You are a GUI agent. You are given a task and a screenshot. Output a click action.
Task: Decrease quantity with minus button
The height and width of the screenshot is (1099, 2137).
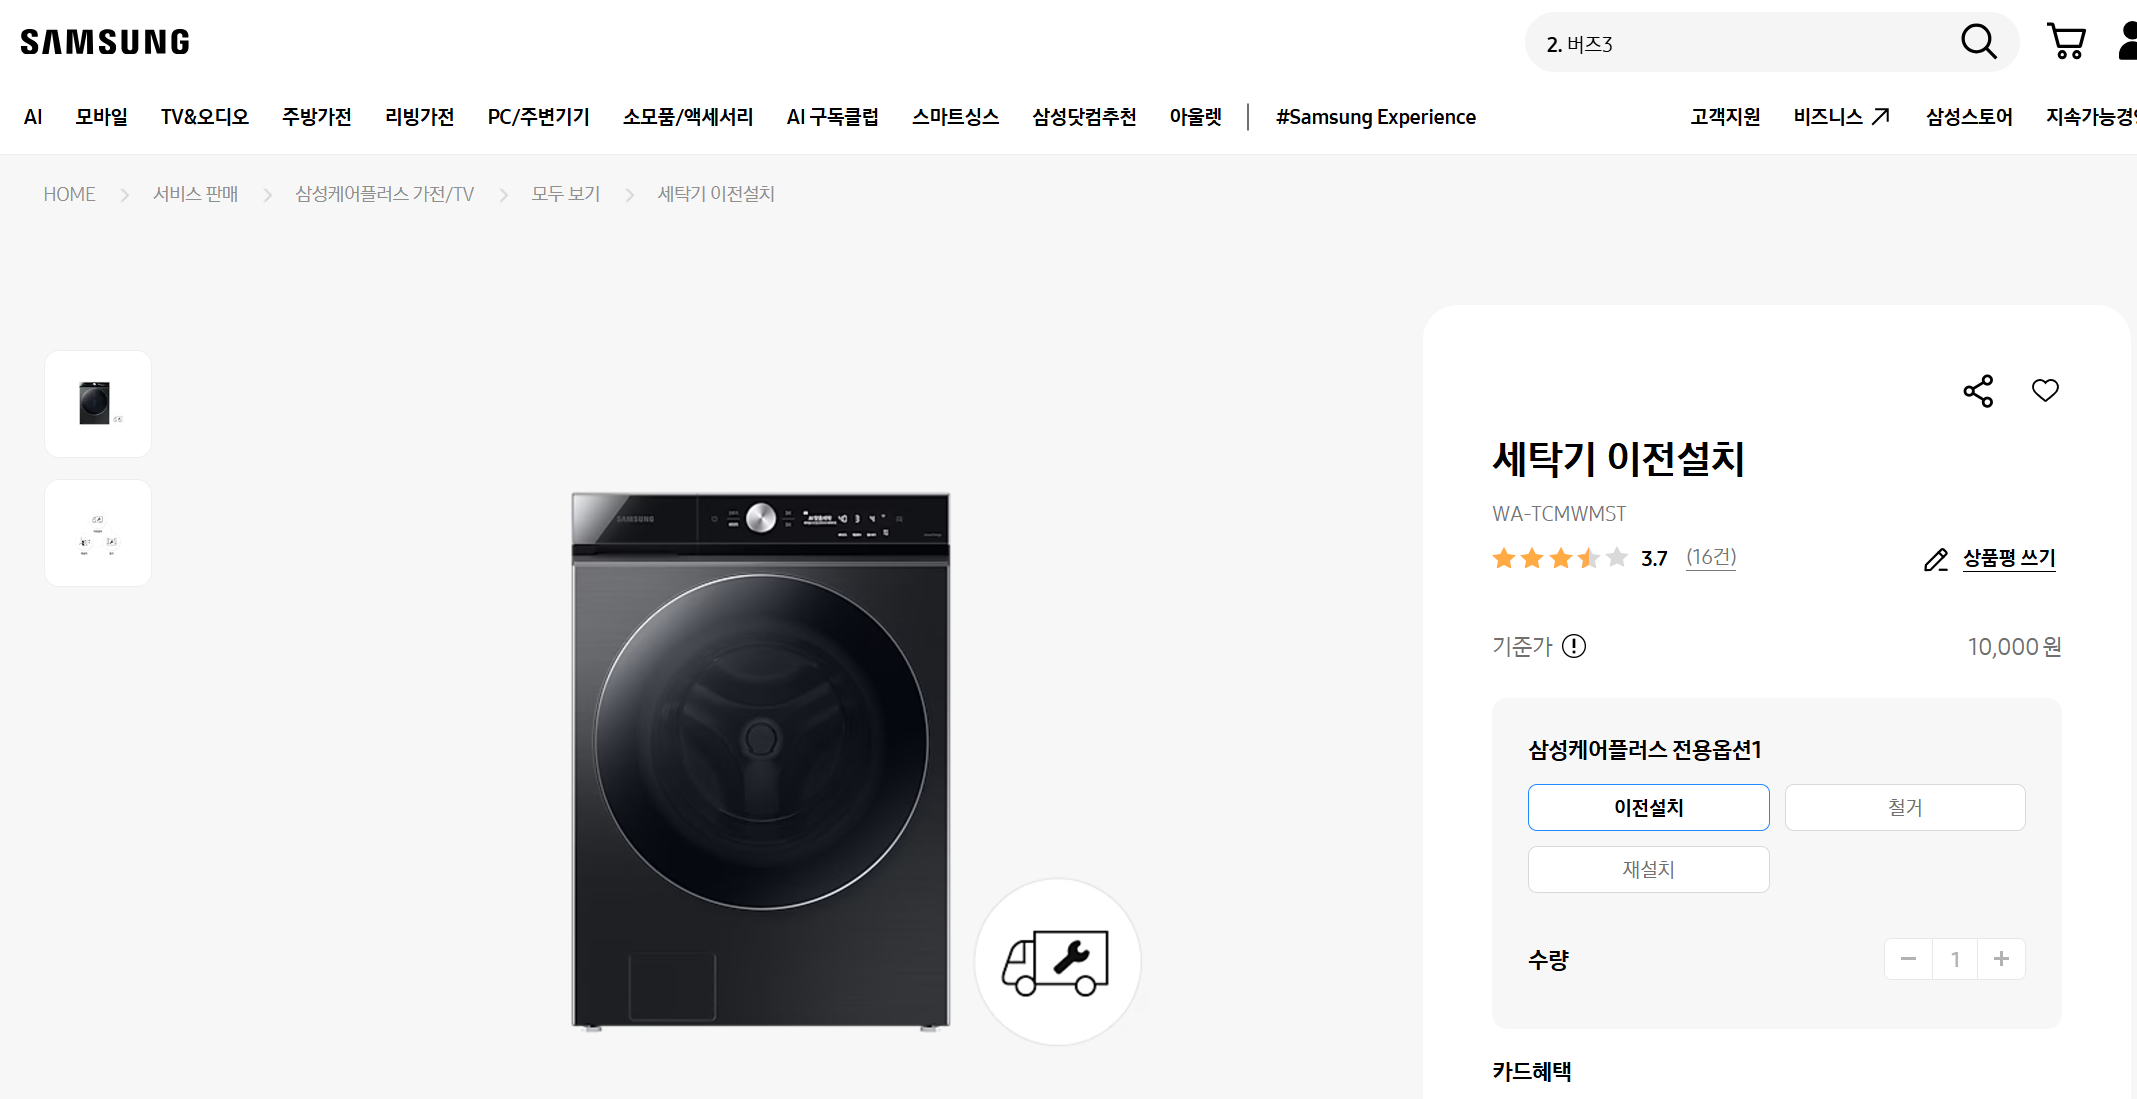click(1908, 959)
